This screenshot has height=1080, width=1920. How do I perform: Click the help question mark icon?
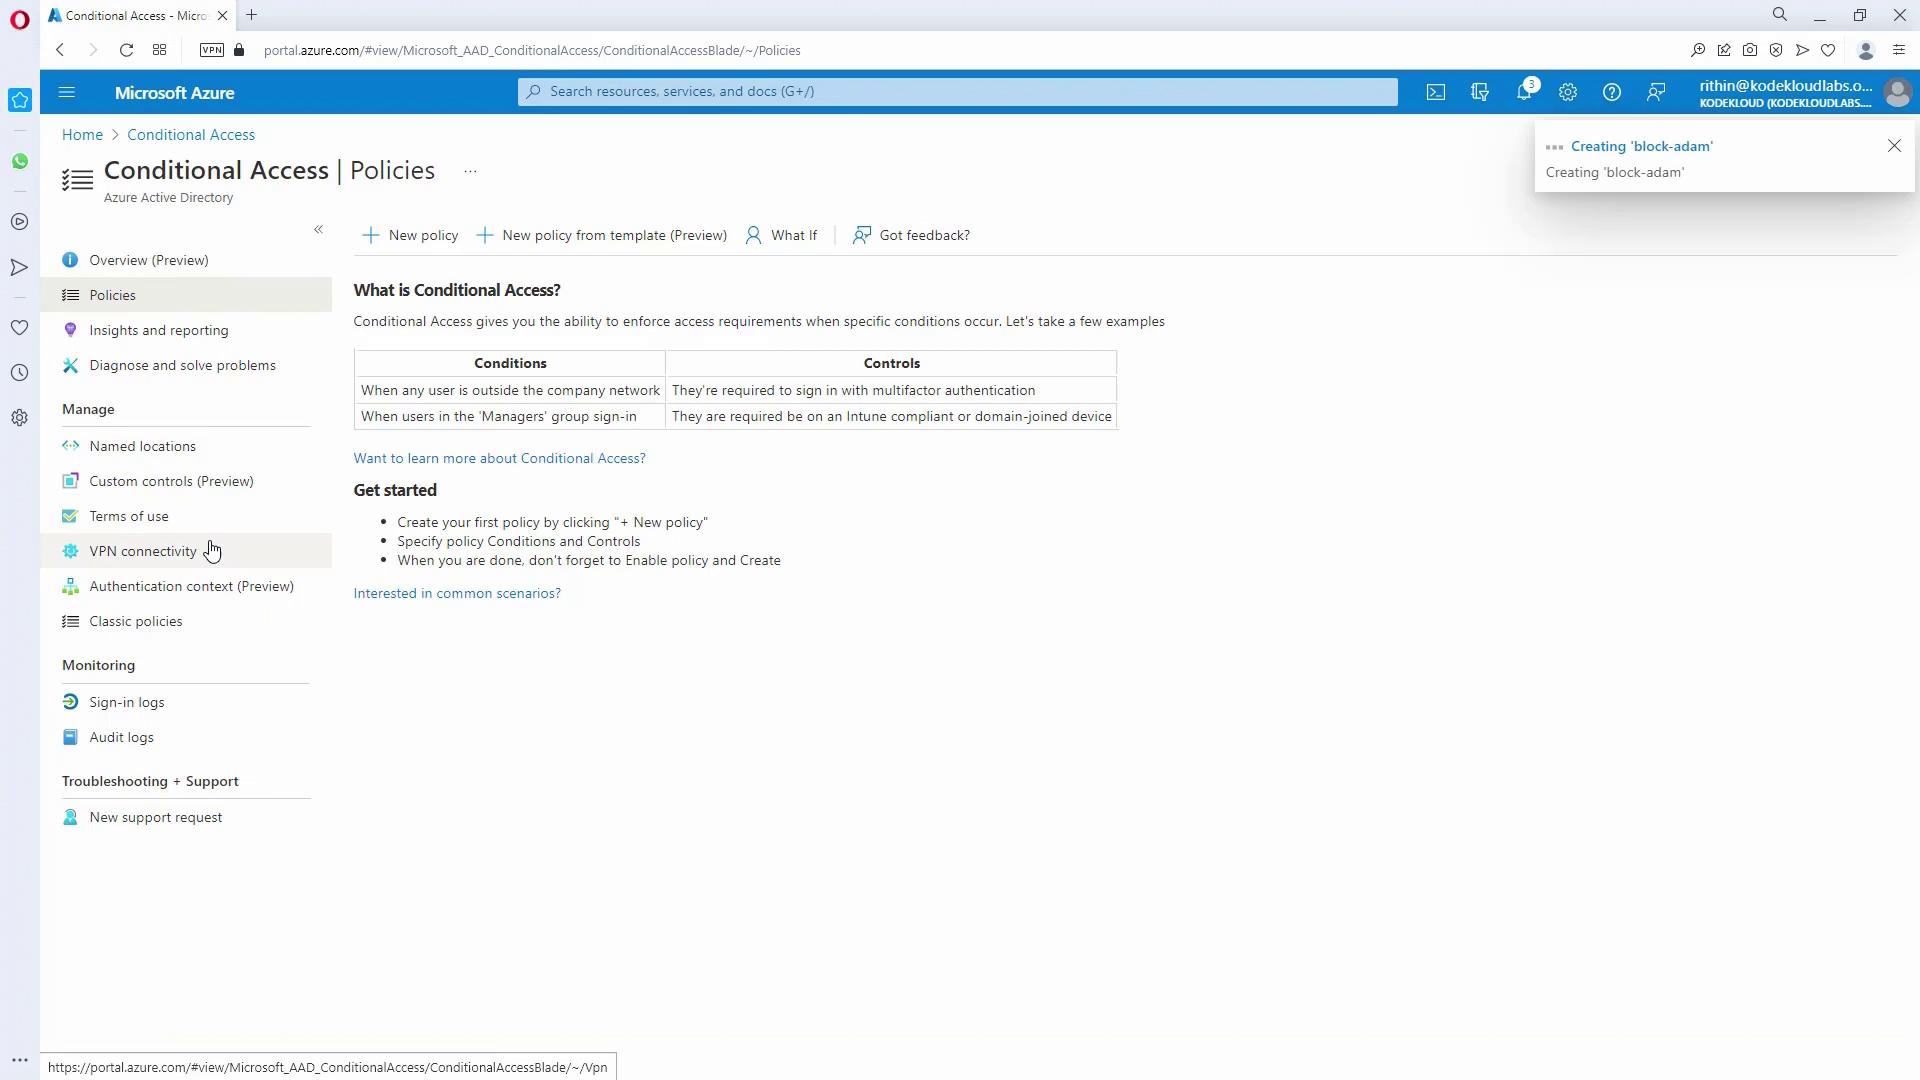pos(1611,92)
